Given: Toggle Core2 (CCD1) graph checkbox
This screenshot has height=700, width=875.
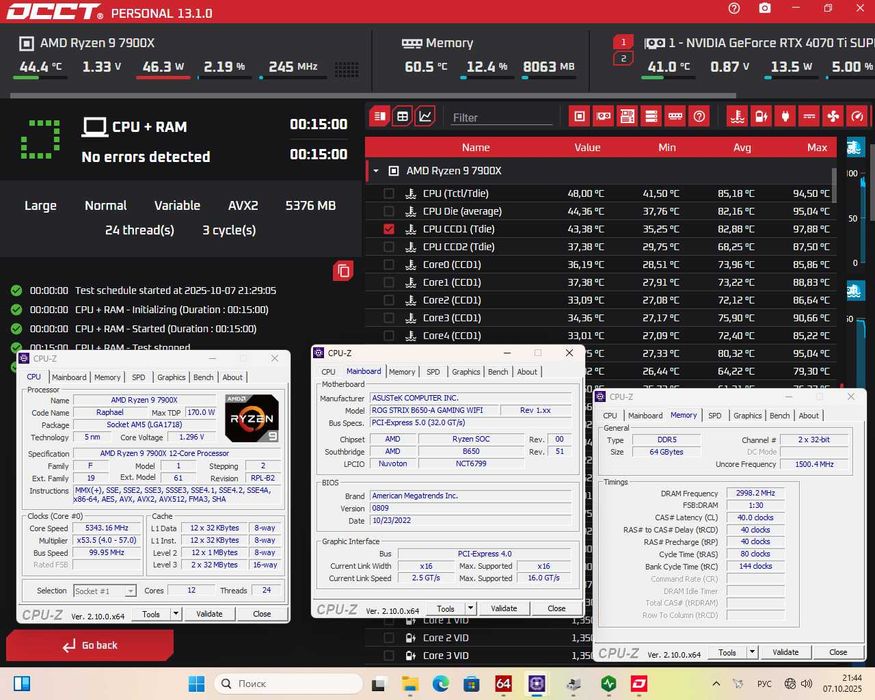Looking at the screenshot, I should pyautogui.click(x=389, y=300).
